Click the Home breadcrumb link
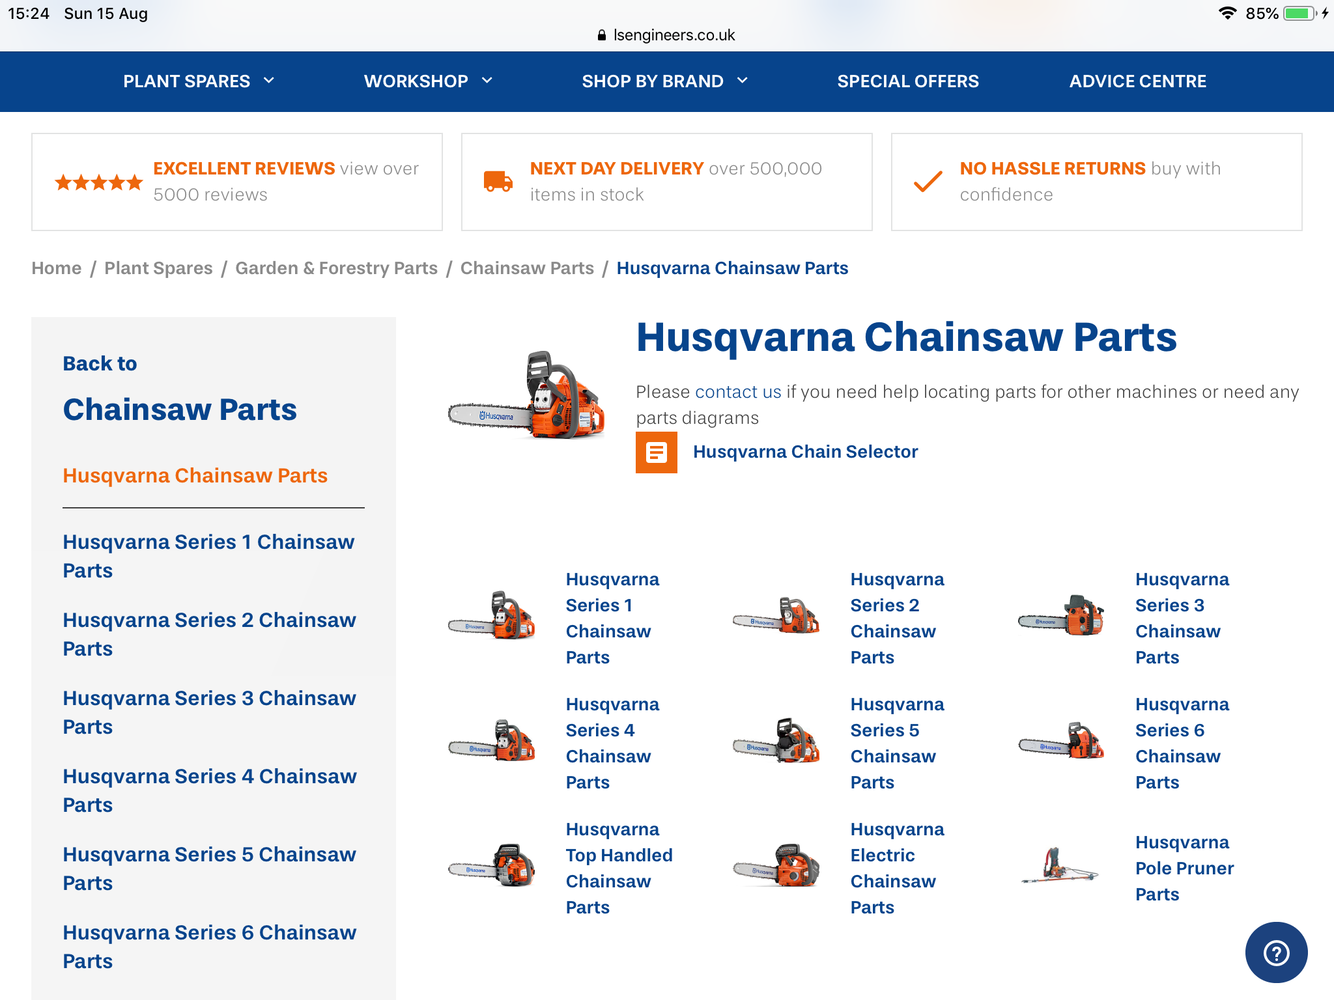 56,268
